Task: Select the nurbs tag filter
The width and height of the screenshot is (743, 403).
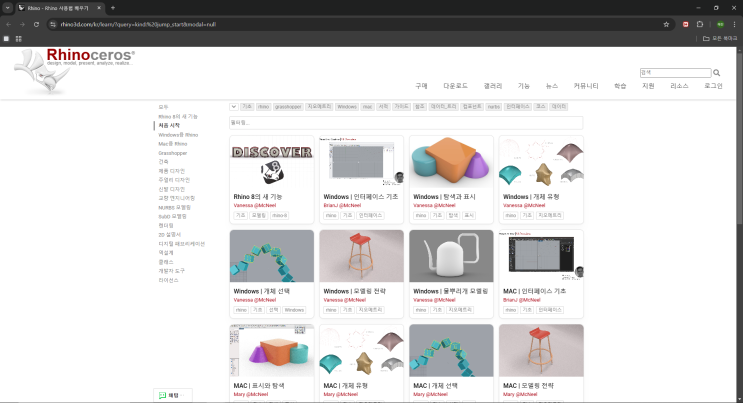Action: pos(494,107)
